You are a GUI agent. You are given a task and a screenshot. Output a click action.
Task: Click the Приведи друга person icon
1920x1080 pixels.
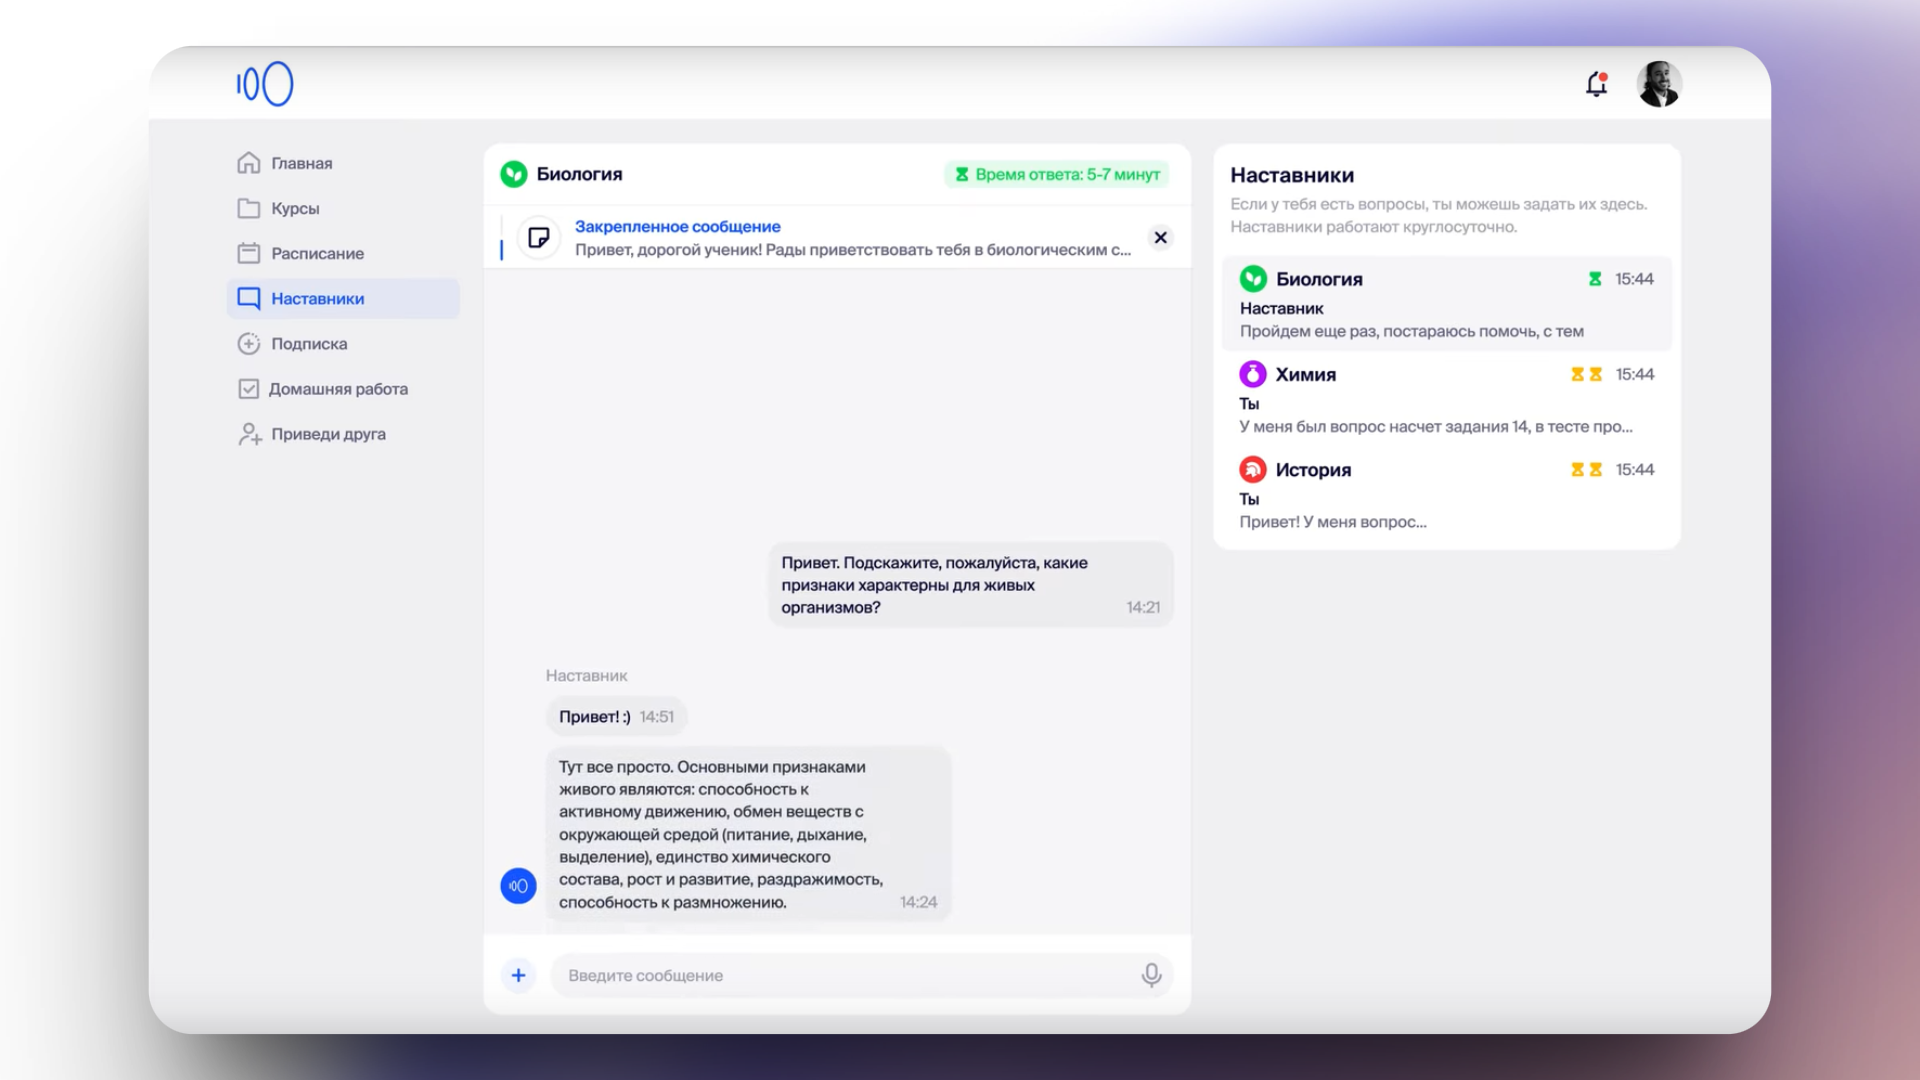click(250, 434)
